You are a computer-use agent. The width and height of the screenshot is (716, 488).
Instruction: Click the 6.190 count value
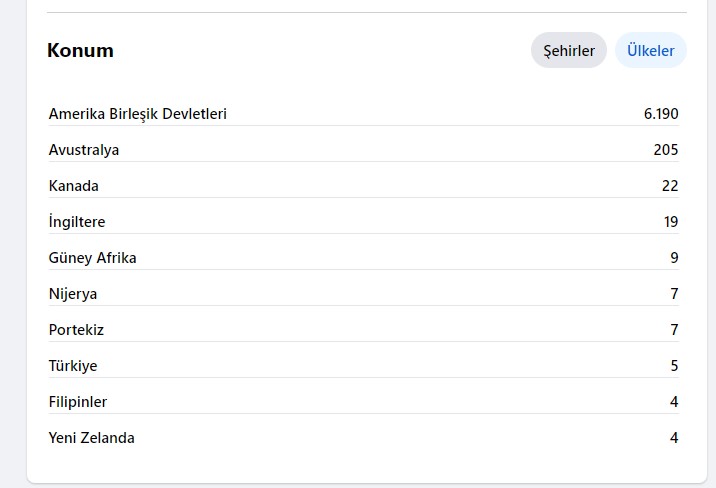661,114
